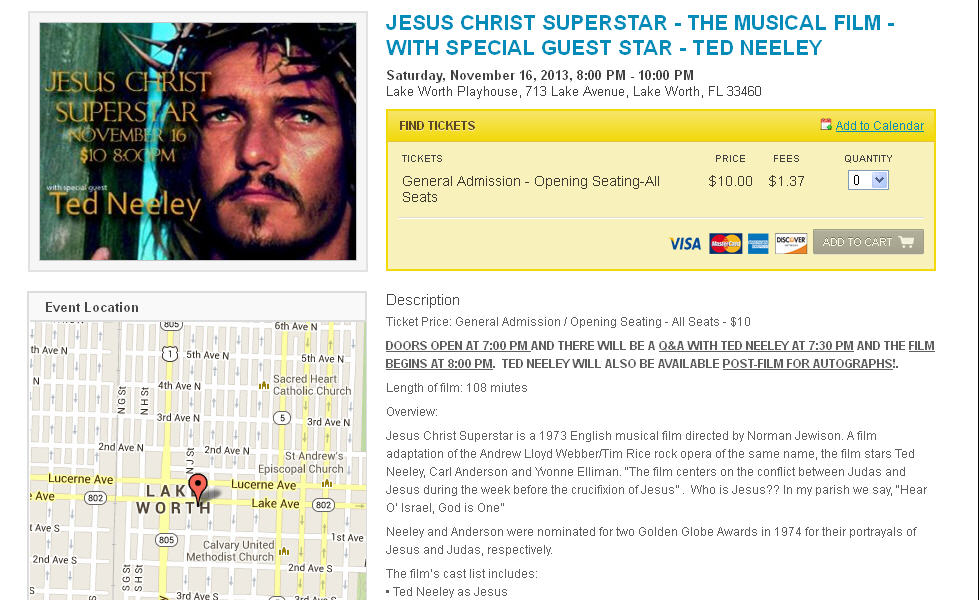The height and width of the screenshot is (600, 979).
Task: Open the ticket Quantity dropdown
Action: pos(868,180)
